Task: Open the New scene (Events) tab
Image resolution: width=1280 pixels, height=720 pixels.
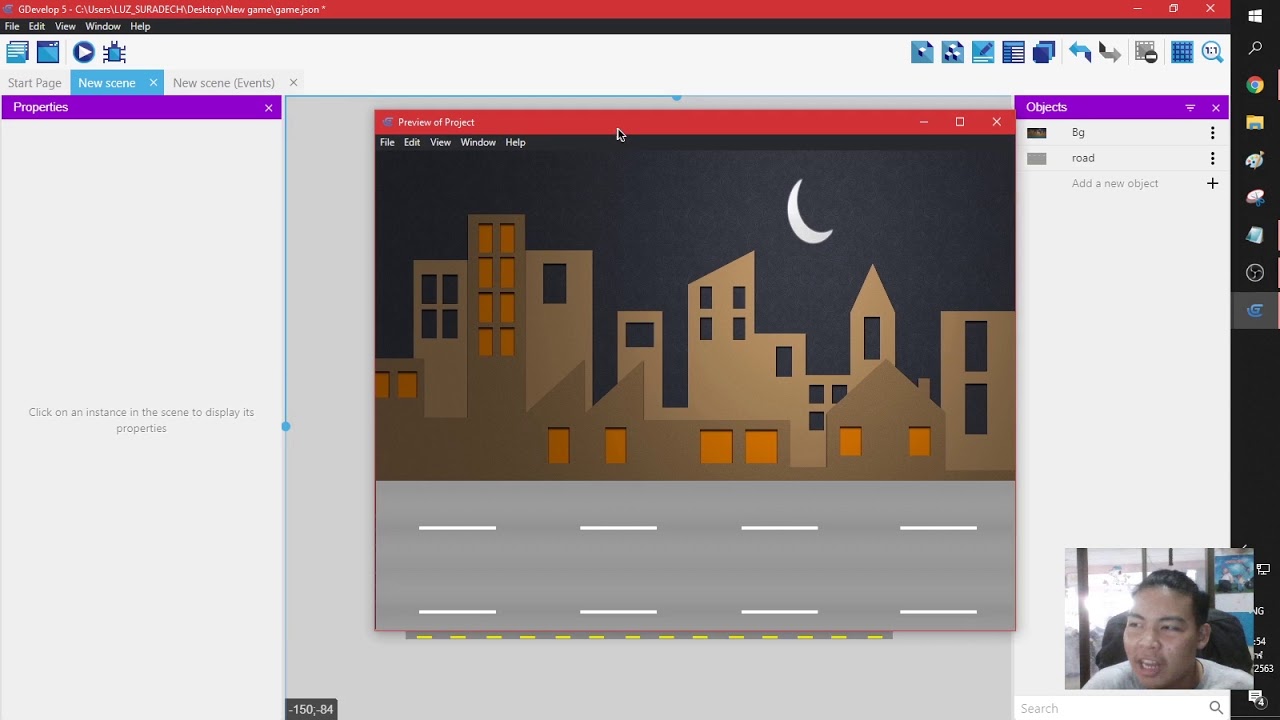Action: pyautogui.click(x=224, y=83)
